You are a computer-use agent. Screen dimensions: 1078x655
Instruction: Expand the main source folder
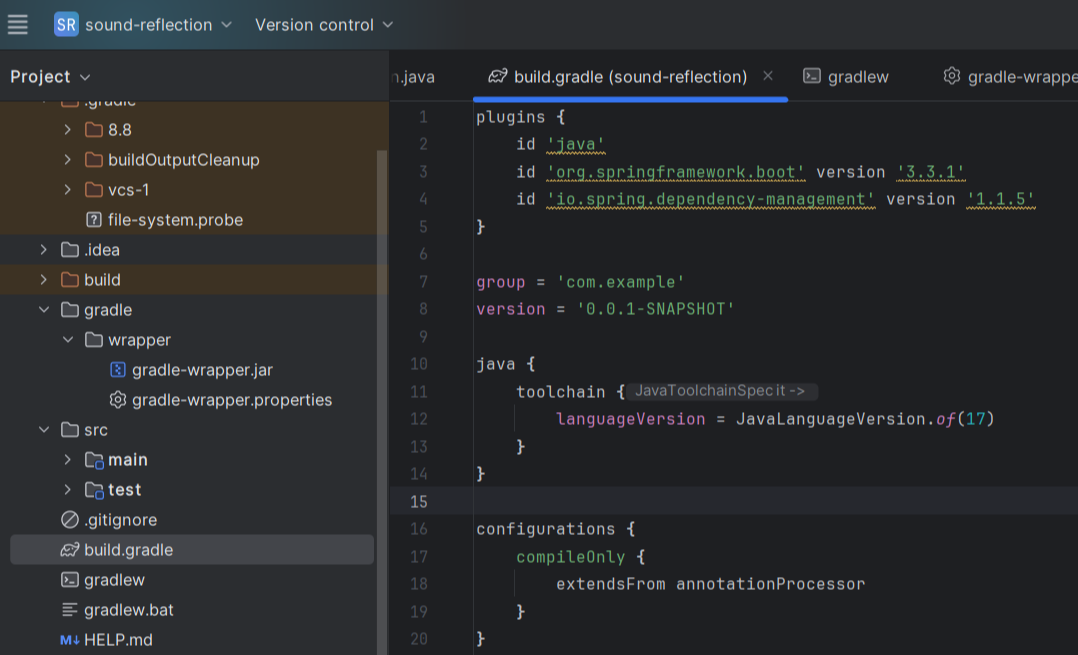(67, 460)
